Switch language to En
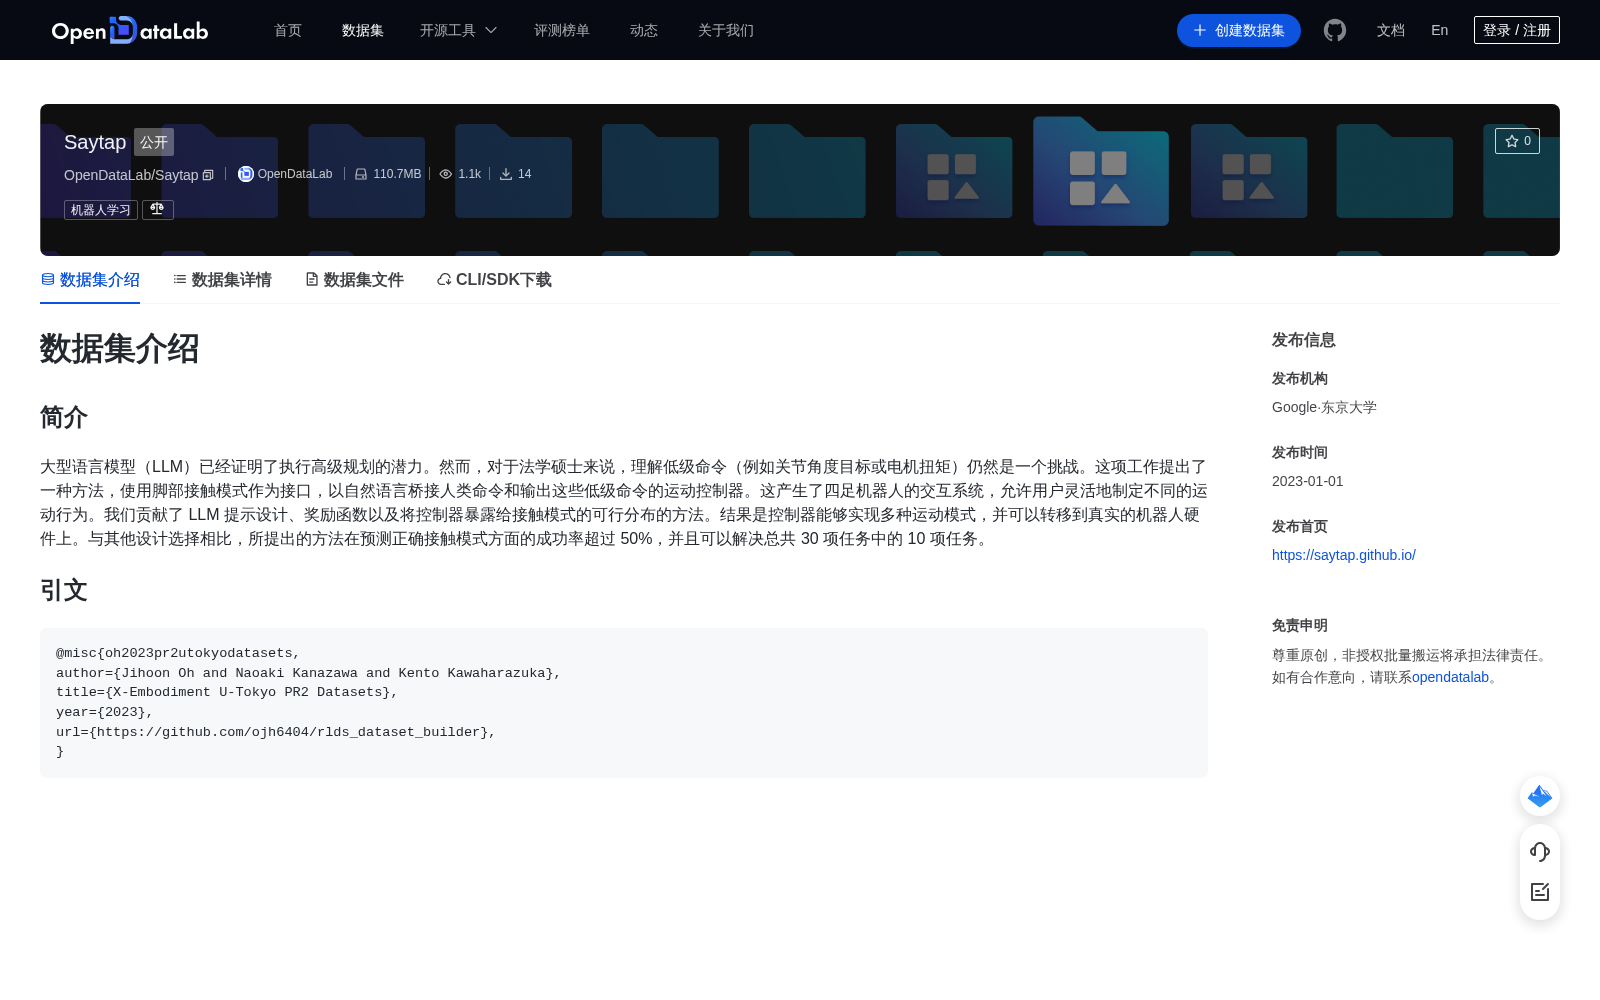This screenshot has height=1000, width=1600. coord(1440,30)
